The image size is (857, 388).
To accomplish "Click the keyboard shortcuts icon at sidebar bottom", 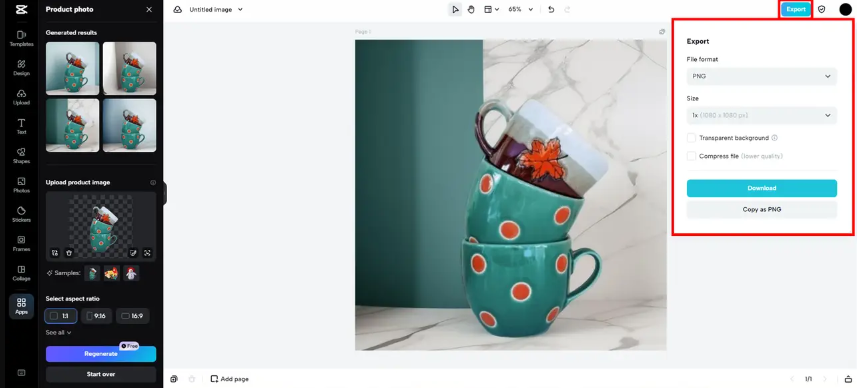I will [21, 373].
